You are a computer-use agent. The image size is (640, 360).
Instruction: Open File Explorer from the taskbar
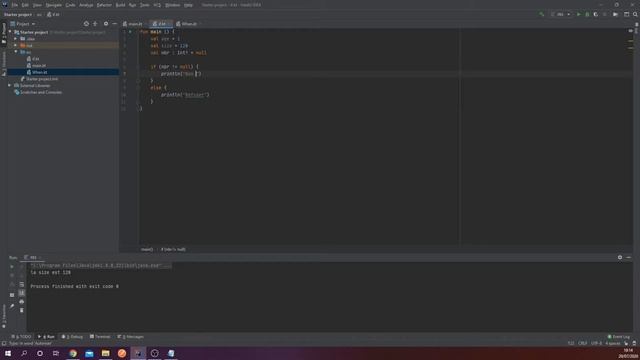[105, 353]
